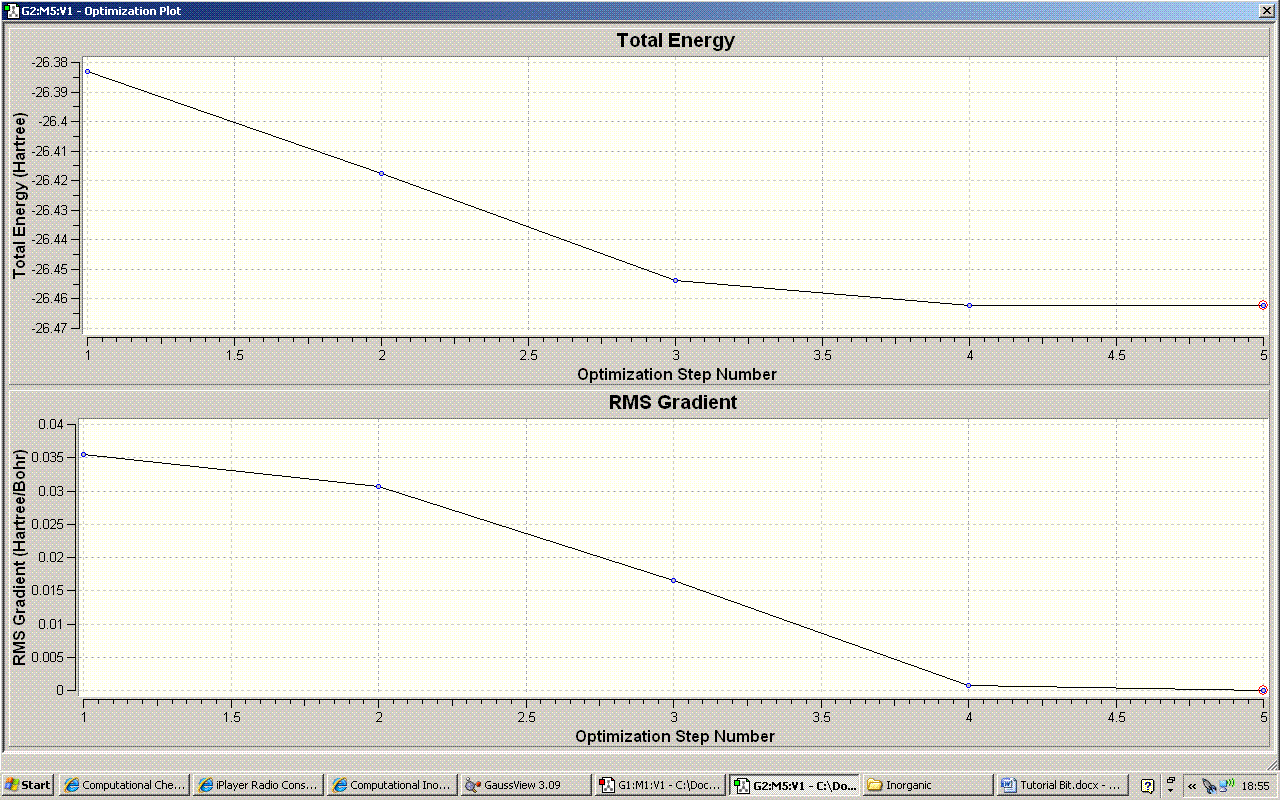
Task: Select step 4 point on Total Energy plot
Action: pyautogui.click(x=970, y=306)
